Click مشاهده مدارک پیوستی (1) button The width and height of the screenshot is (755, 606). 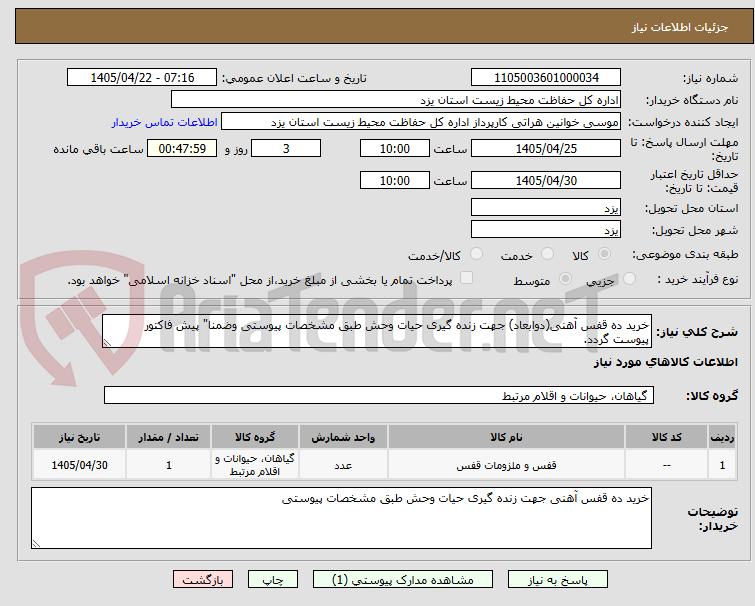(x=403, y=580)
